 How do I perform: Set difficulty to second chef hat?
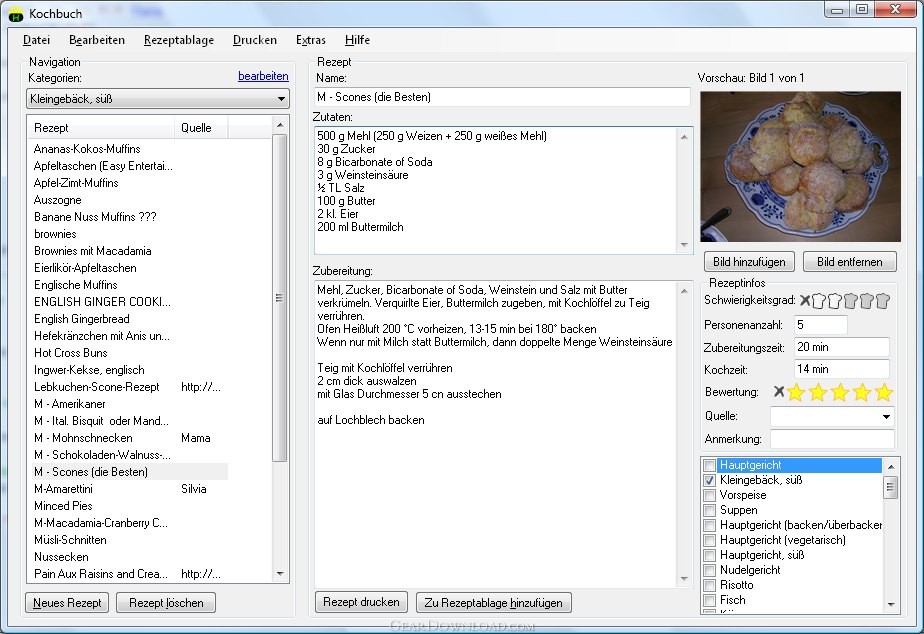tap(834, 301)
